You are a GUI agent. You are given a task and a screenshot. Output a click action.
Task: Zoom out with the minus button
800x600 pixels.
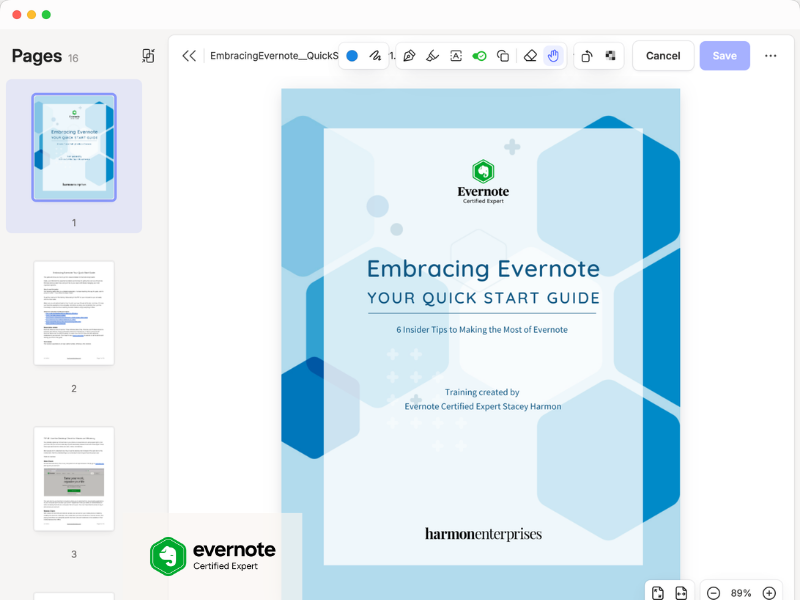713,593
